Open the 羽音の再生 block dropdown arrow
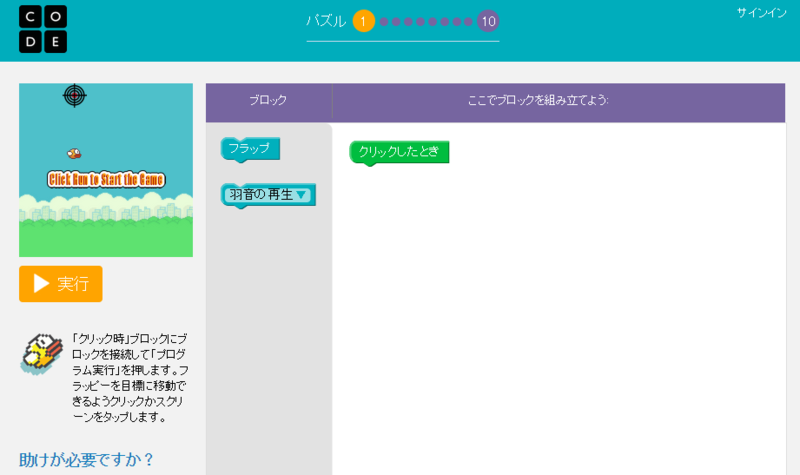 coord(302,195)
